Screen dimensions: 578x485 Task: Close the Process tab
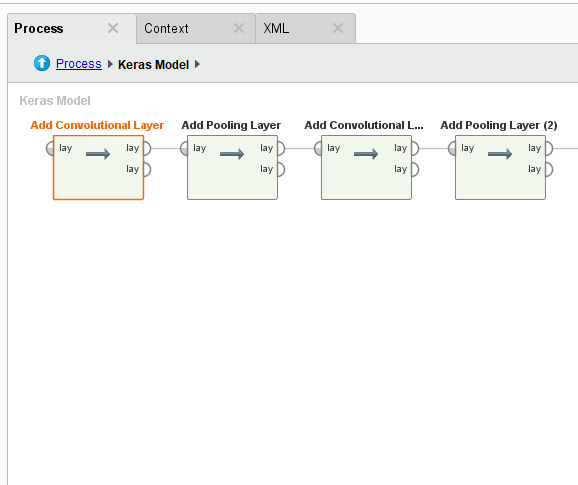[113, 28]
